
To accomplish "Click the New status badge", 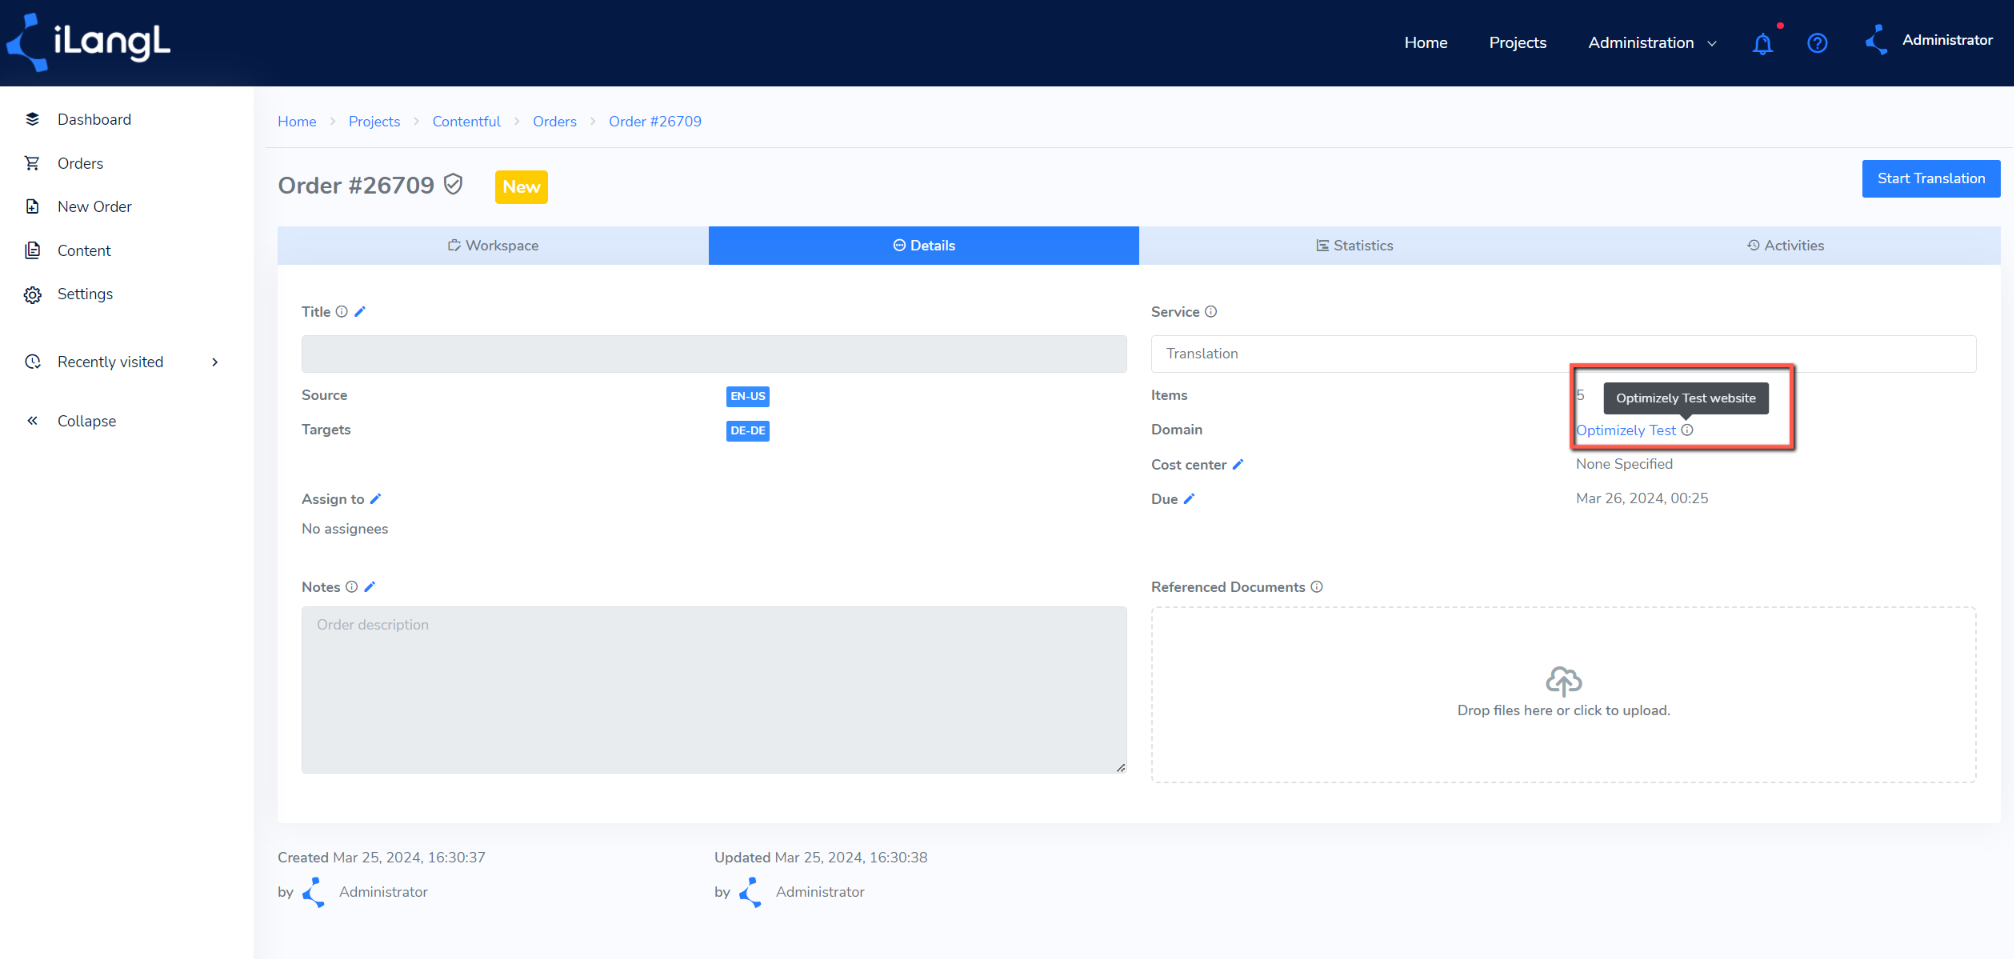I will pos(521,187).
